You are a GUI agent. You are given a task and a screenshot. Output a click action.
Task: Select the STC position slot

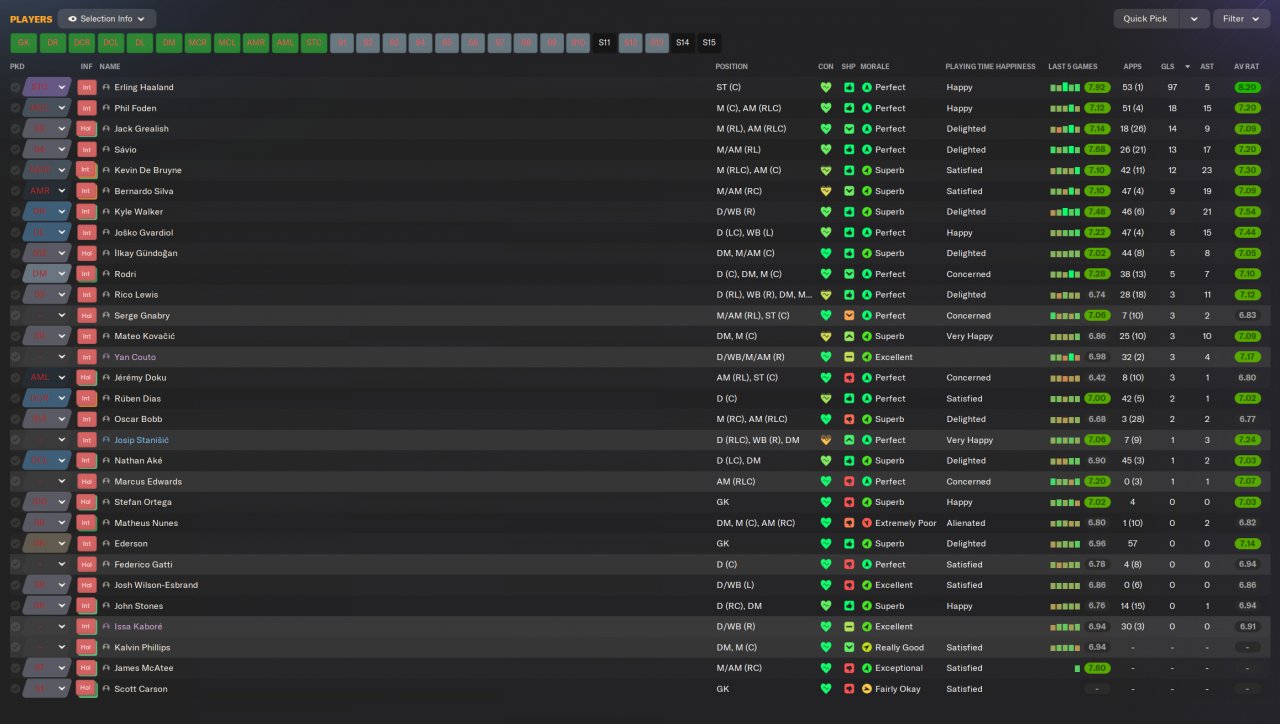point(314,43)
